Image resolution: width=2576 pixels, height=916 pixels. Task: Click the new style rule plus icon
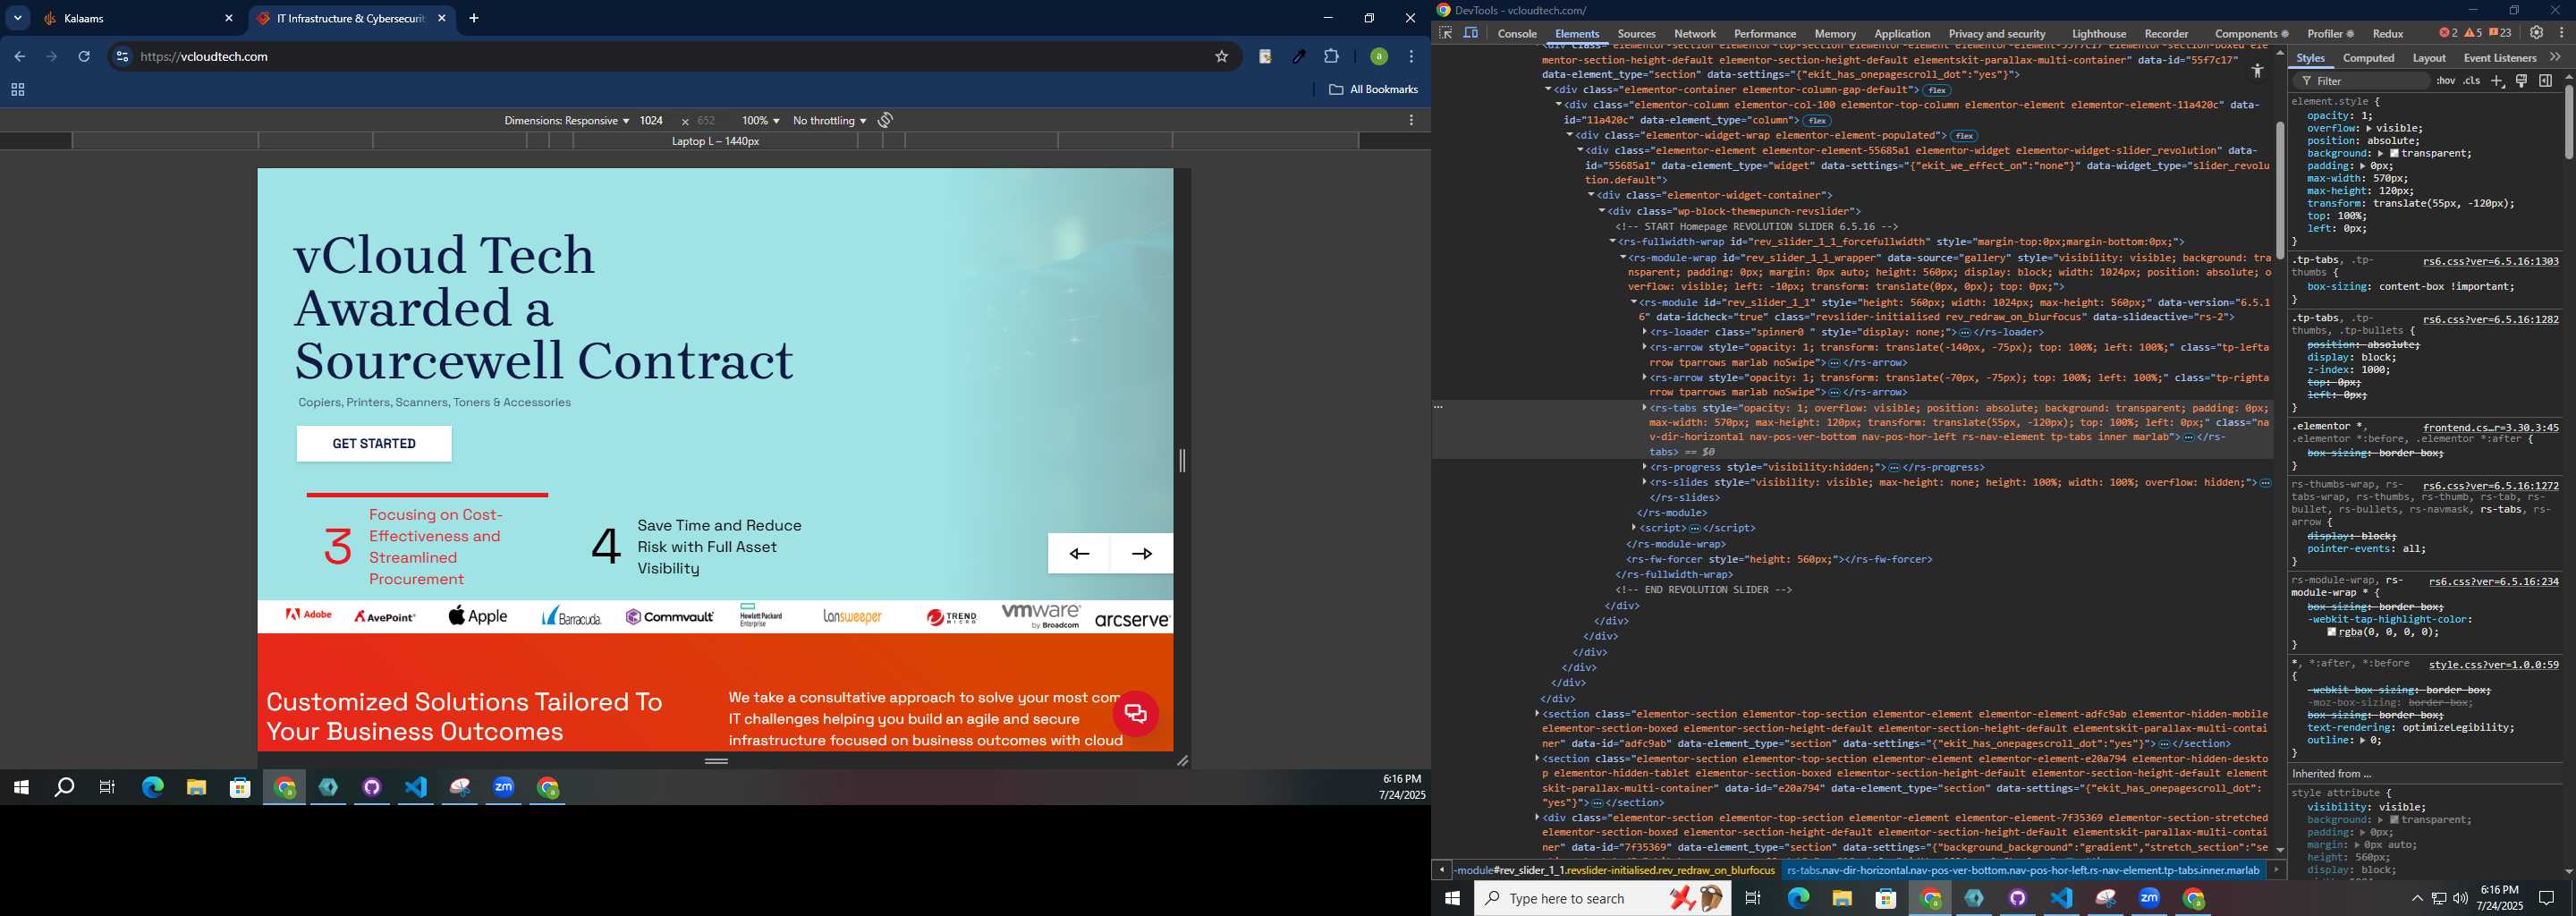2497,81
